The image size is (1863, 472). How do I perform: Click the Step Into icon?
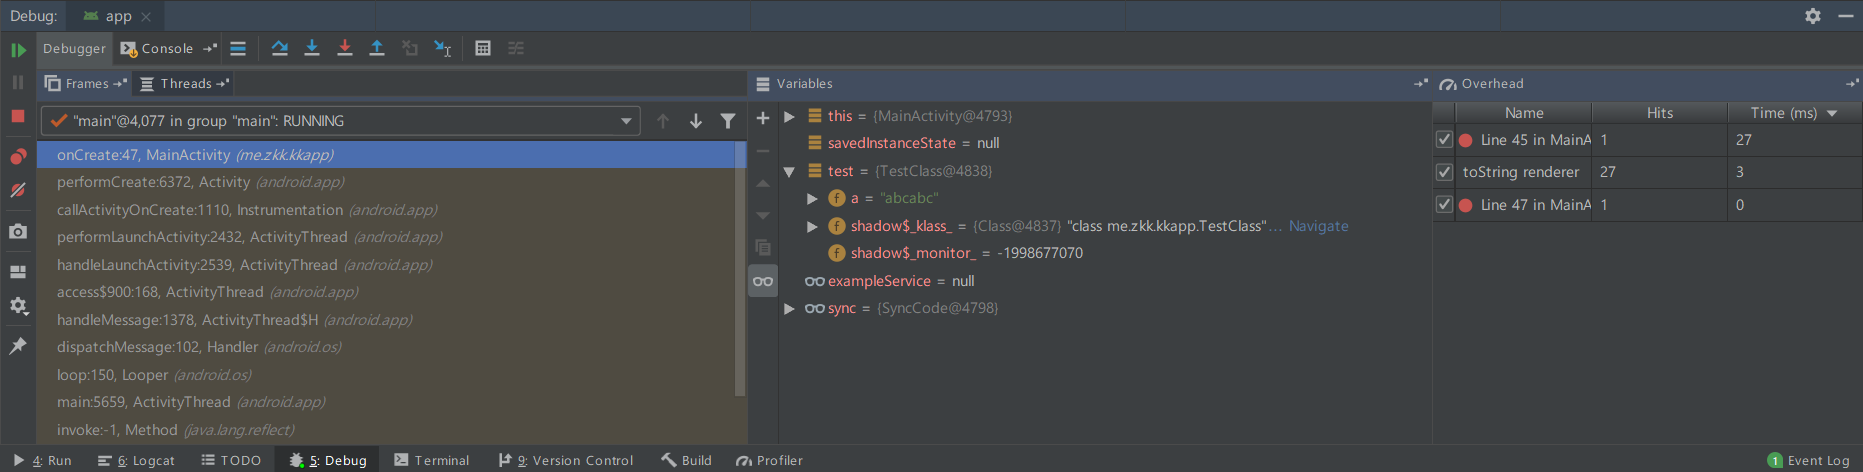pos(312,48)
